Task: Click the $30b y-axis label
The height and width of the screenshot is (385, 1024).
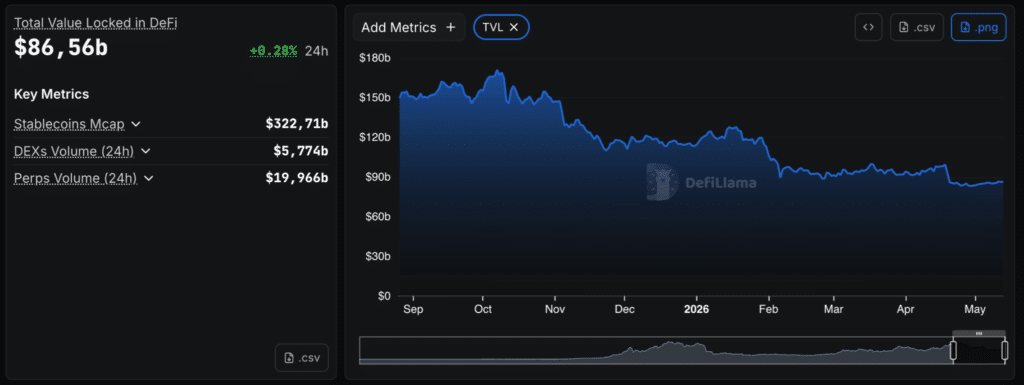Action: [x=377, y=256]
